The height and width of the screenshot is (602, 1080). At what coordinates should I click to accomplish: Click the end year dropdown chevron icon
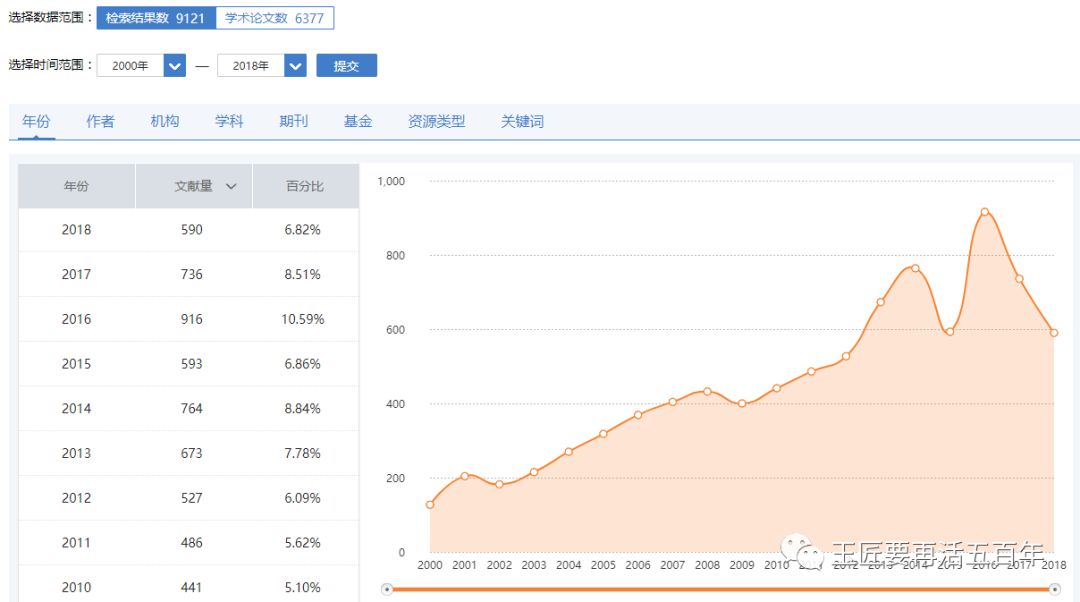pos(295,64)
